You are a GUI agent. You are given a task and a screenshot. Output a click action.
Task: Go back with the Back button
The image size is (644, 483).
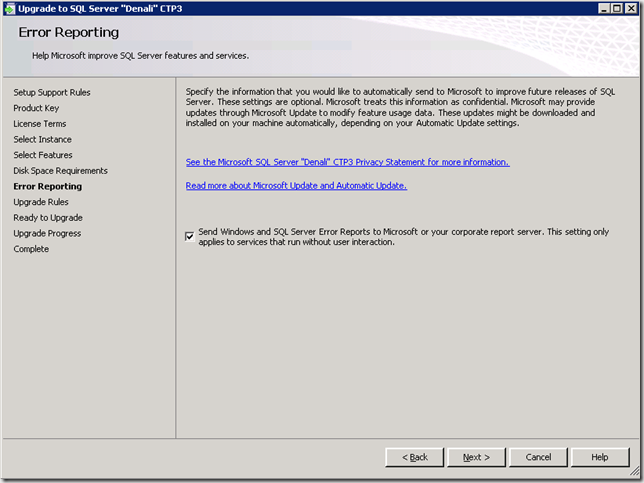tap(415, 457)
